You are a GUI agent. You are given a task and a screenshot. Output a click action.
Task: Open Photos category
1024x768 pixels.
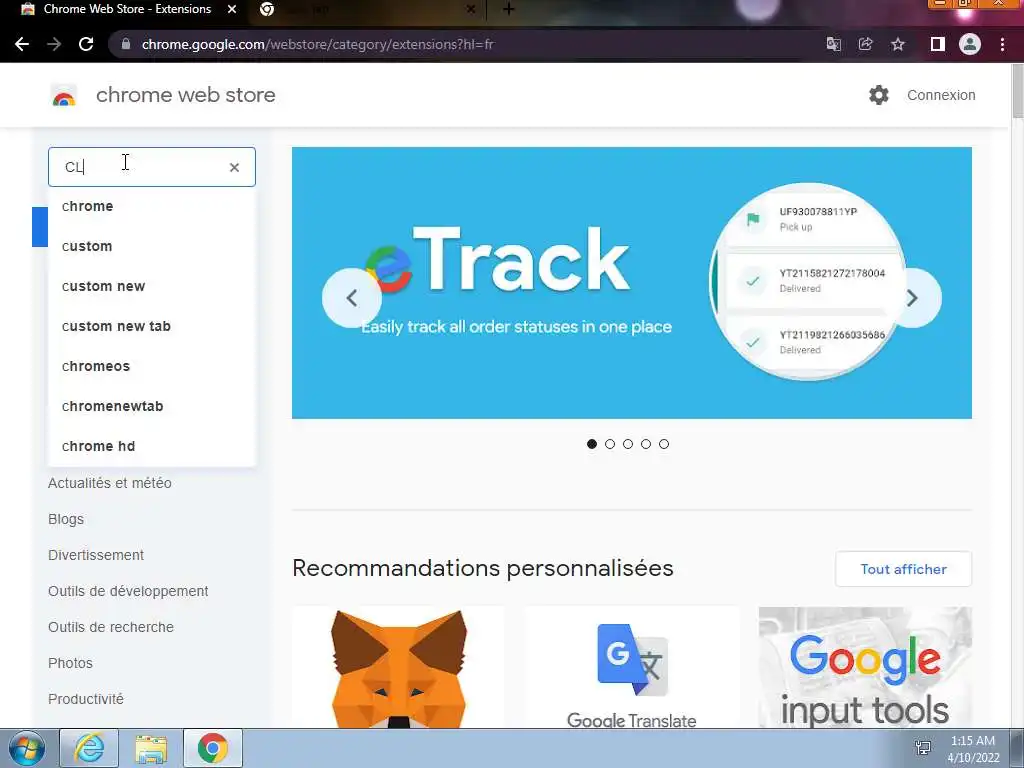[71, 663]
